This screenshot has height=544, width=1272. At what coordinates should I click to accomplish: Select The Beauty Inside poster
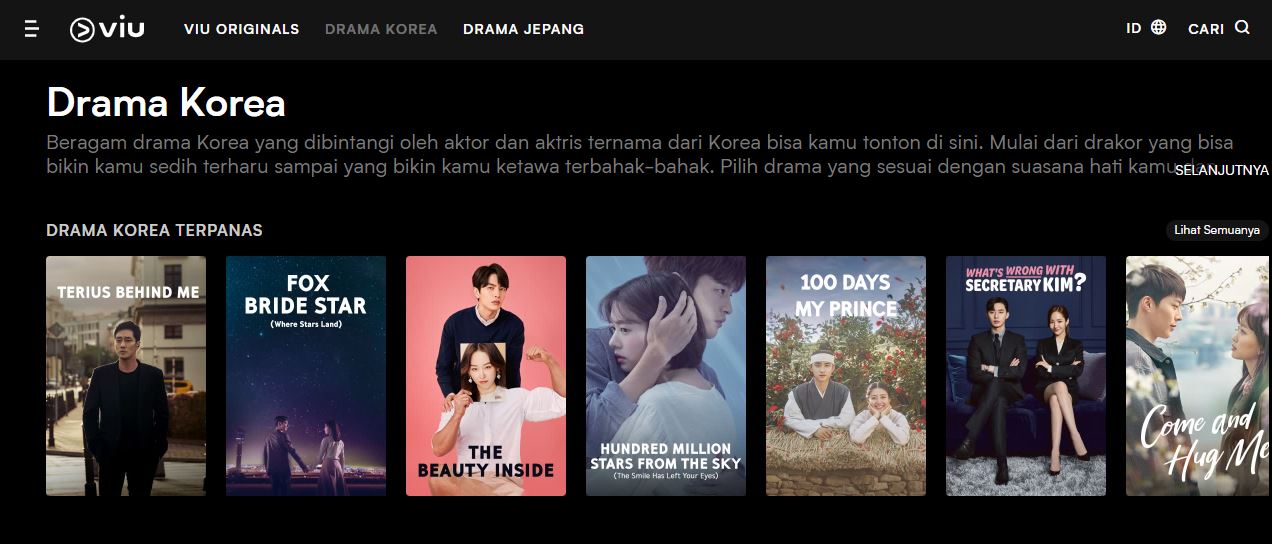click(x=486, y=376)
